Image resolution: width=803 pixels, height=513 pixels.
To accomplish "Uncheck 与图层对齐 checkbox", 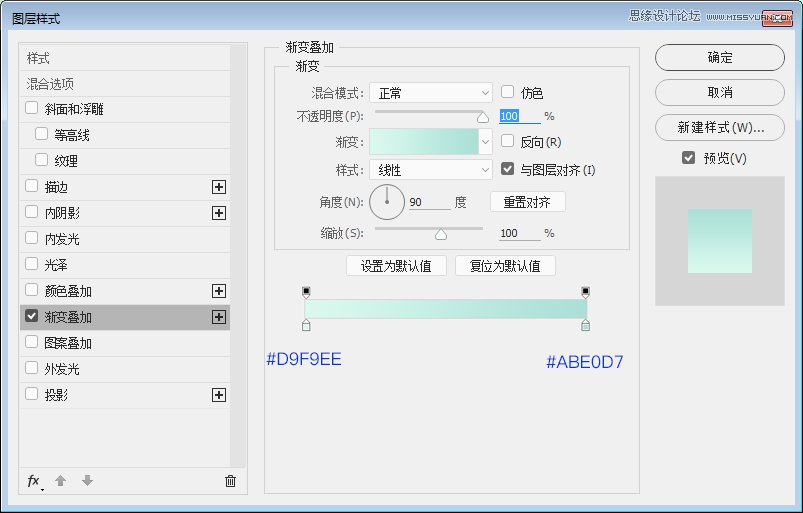I will [508, 169].
